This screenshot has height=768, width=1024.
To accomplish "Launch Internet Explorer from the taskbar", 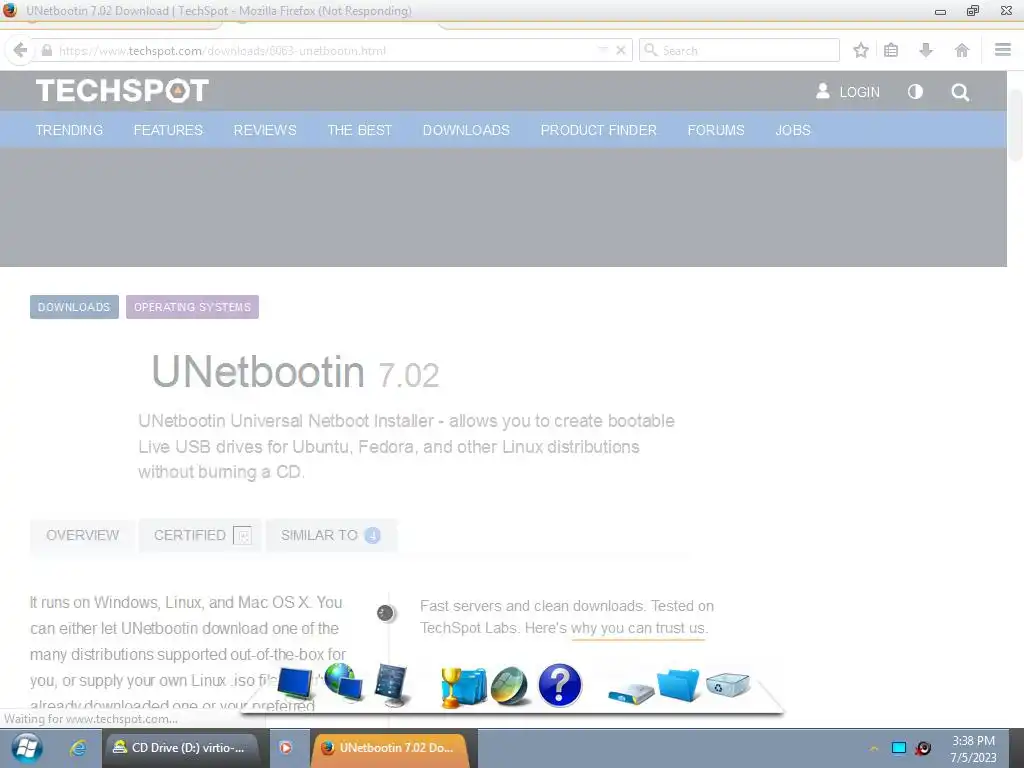I will pyautogui.click(x=78, y=748).
